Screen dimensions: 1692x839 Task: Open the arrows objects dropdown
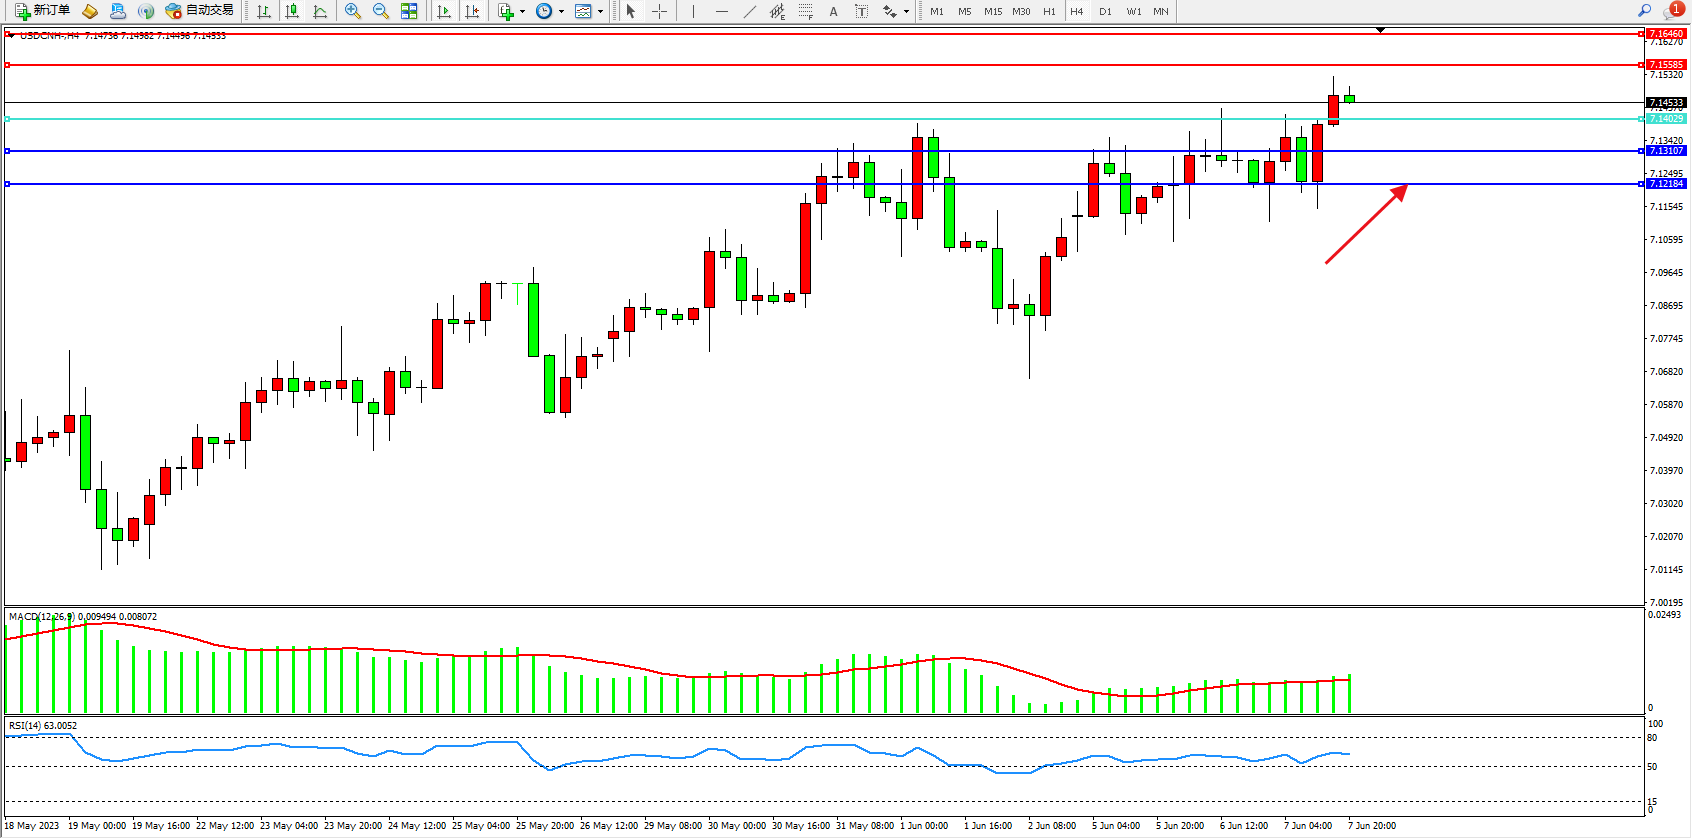[x=906, y=12]
